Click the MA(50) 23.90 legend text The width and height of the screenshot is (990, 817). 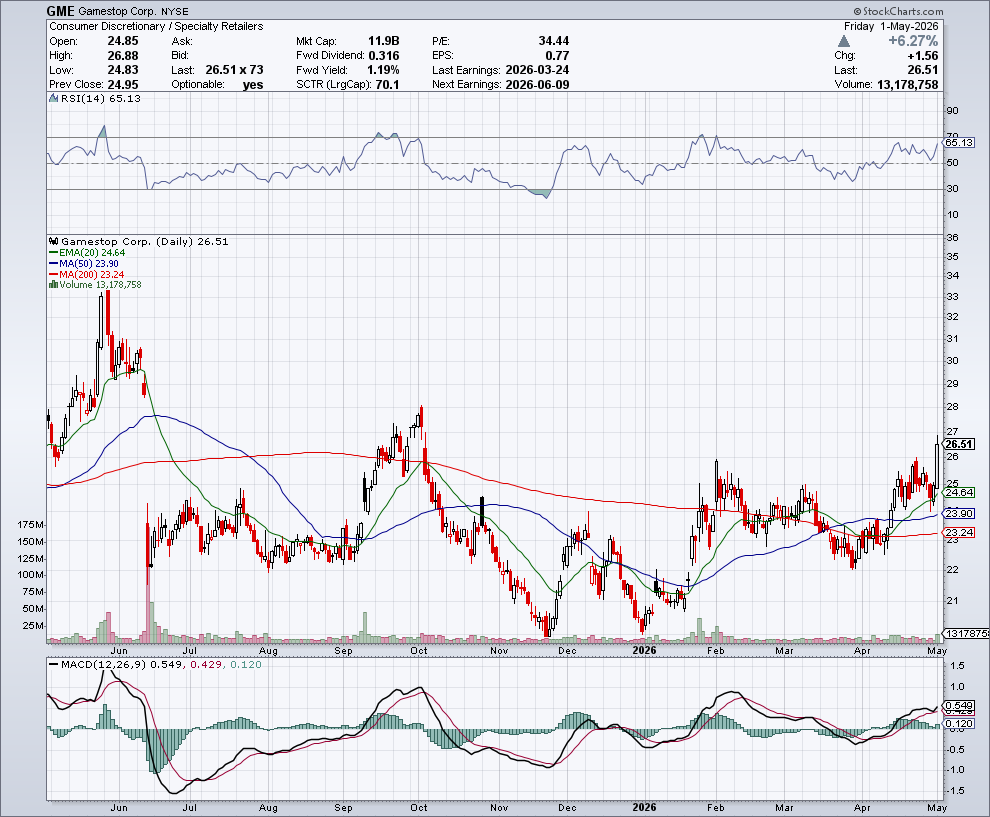(x=89, y=263)
